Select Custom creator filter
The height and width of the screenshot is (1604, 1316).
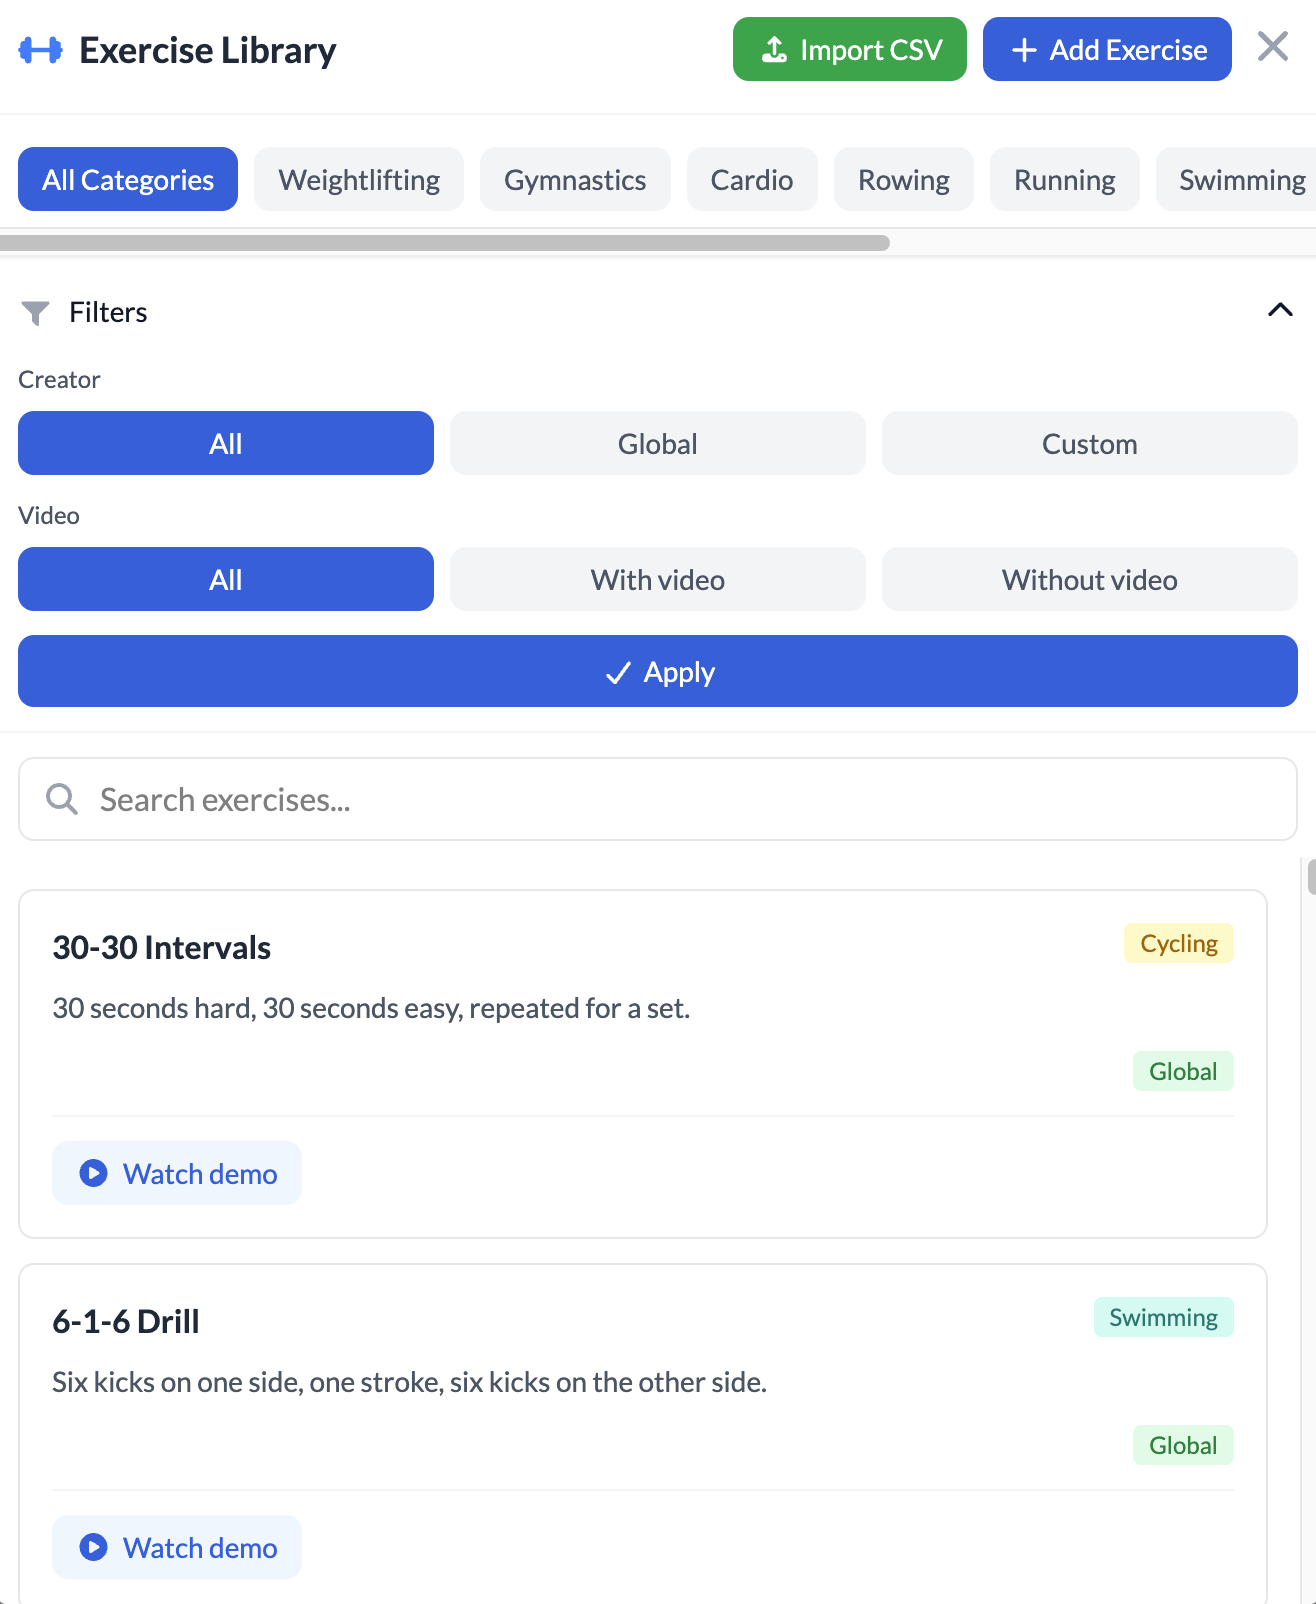click(x=1089, y=443)
